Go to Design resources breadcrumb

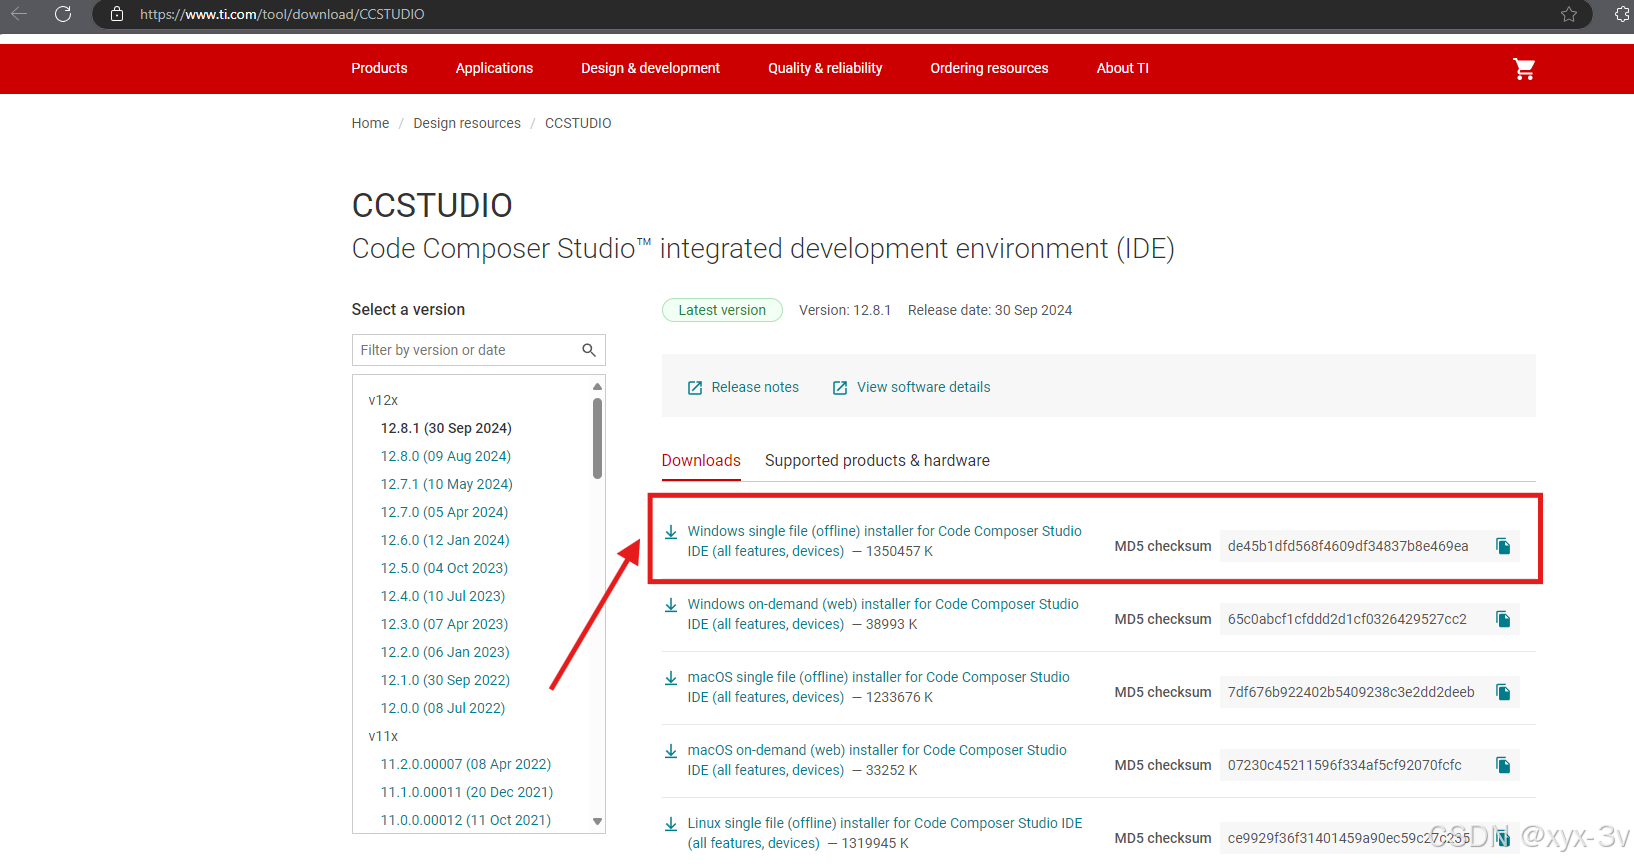click(x=467, y=123)
